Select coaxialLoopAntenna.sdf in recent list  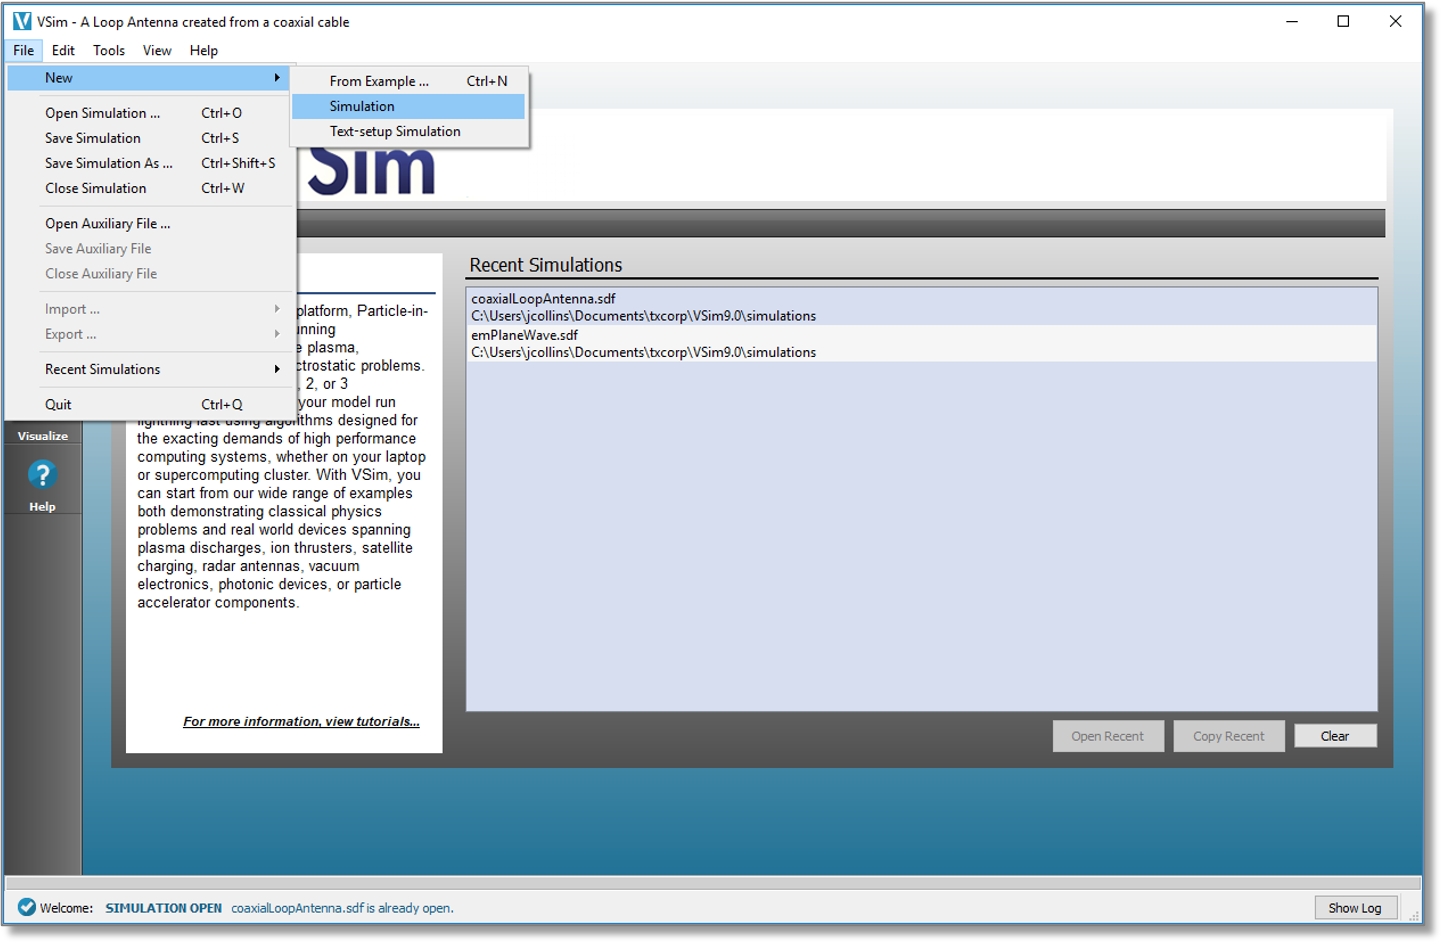pyautogui.click(x=921, y=307)
